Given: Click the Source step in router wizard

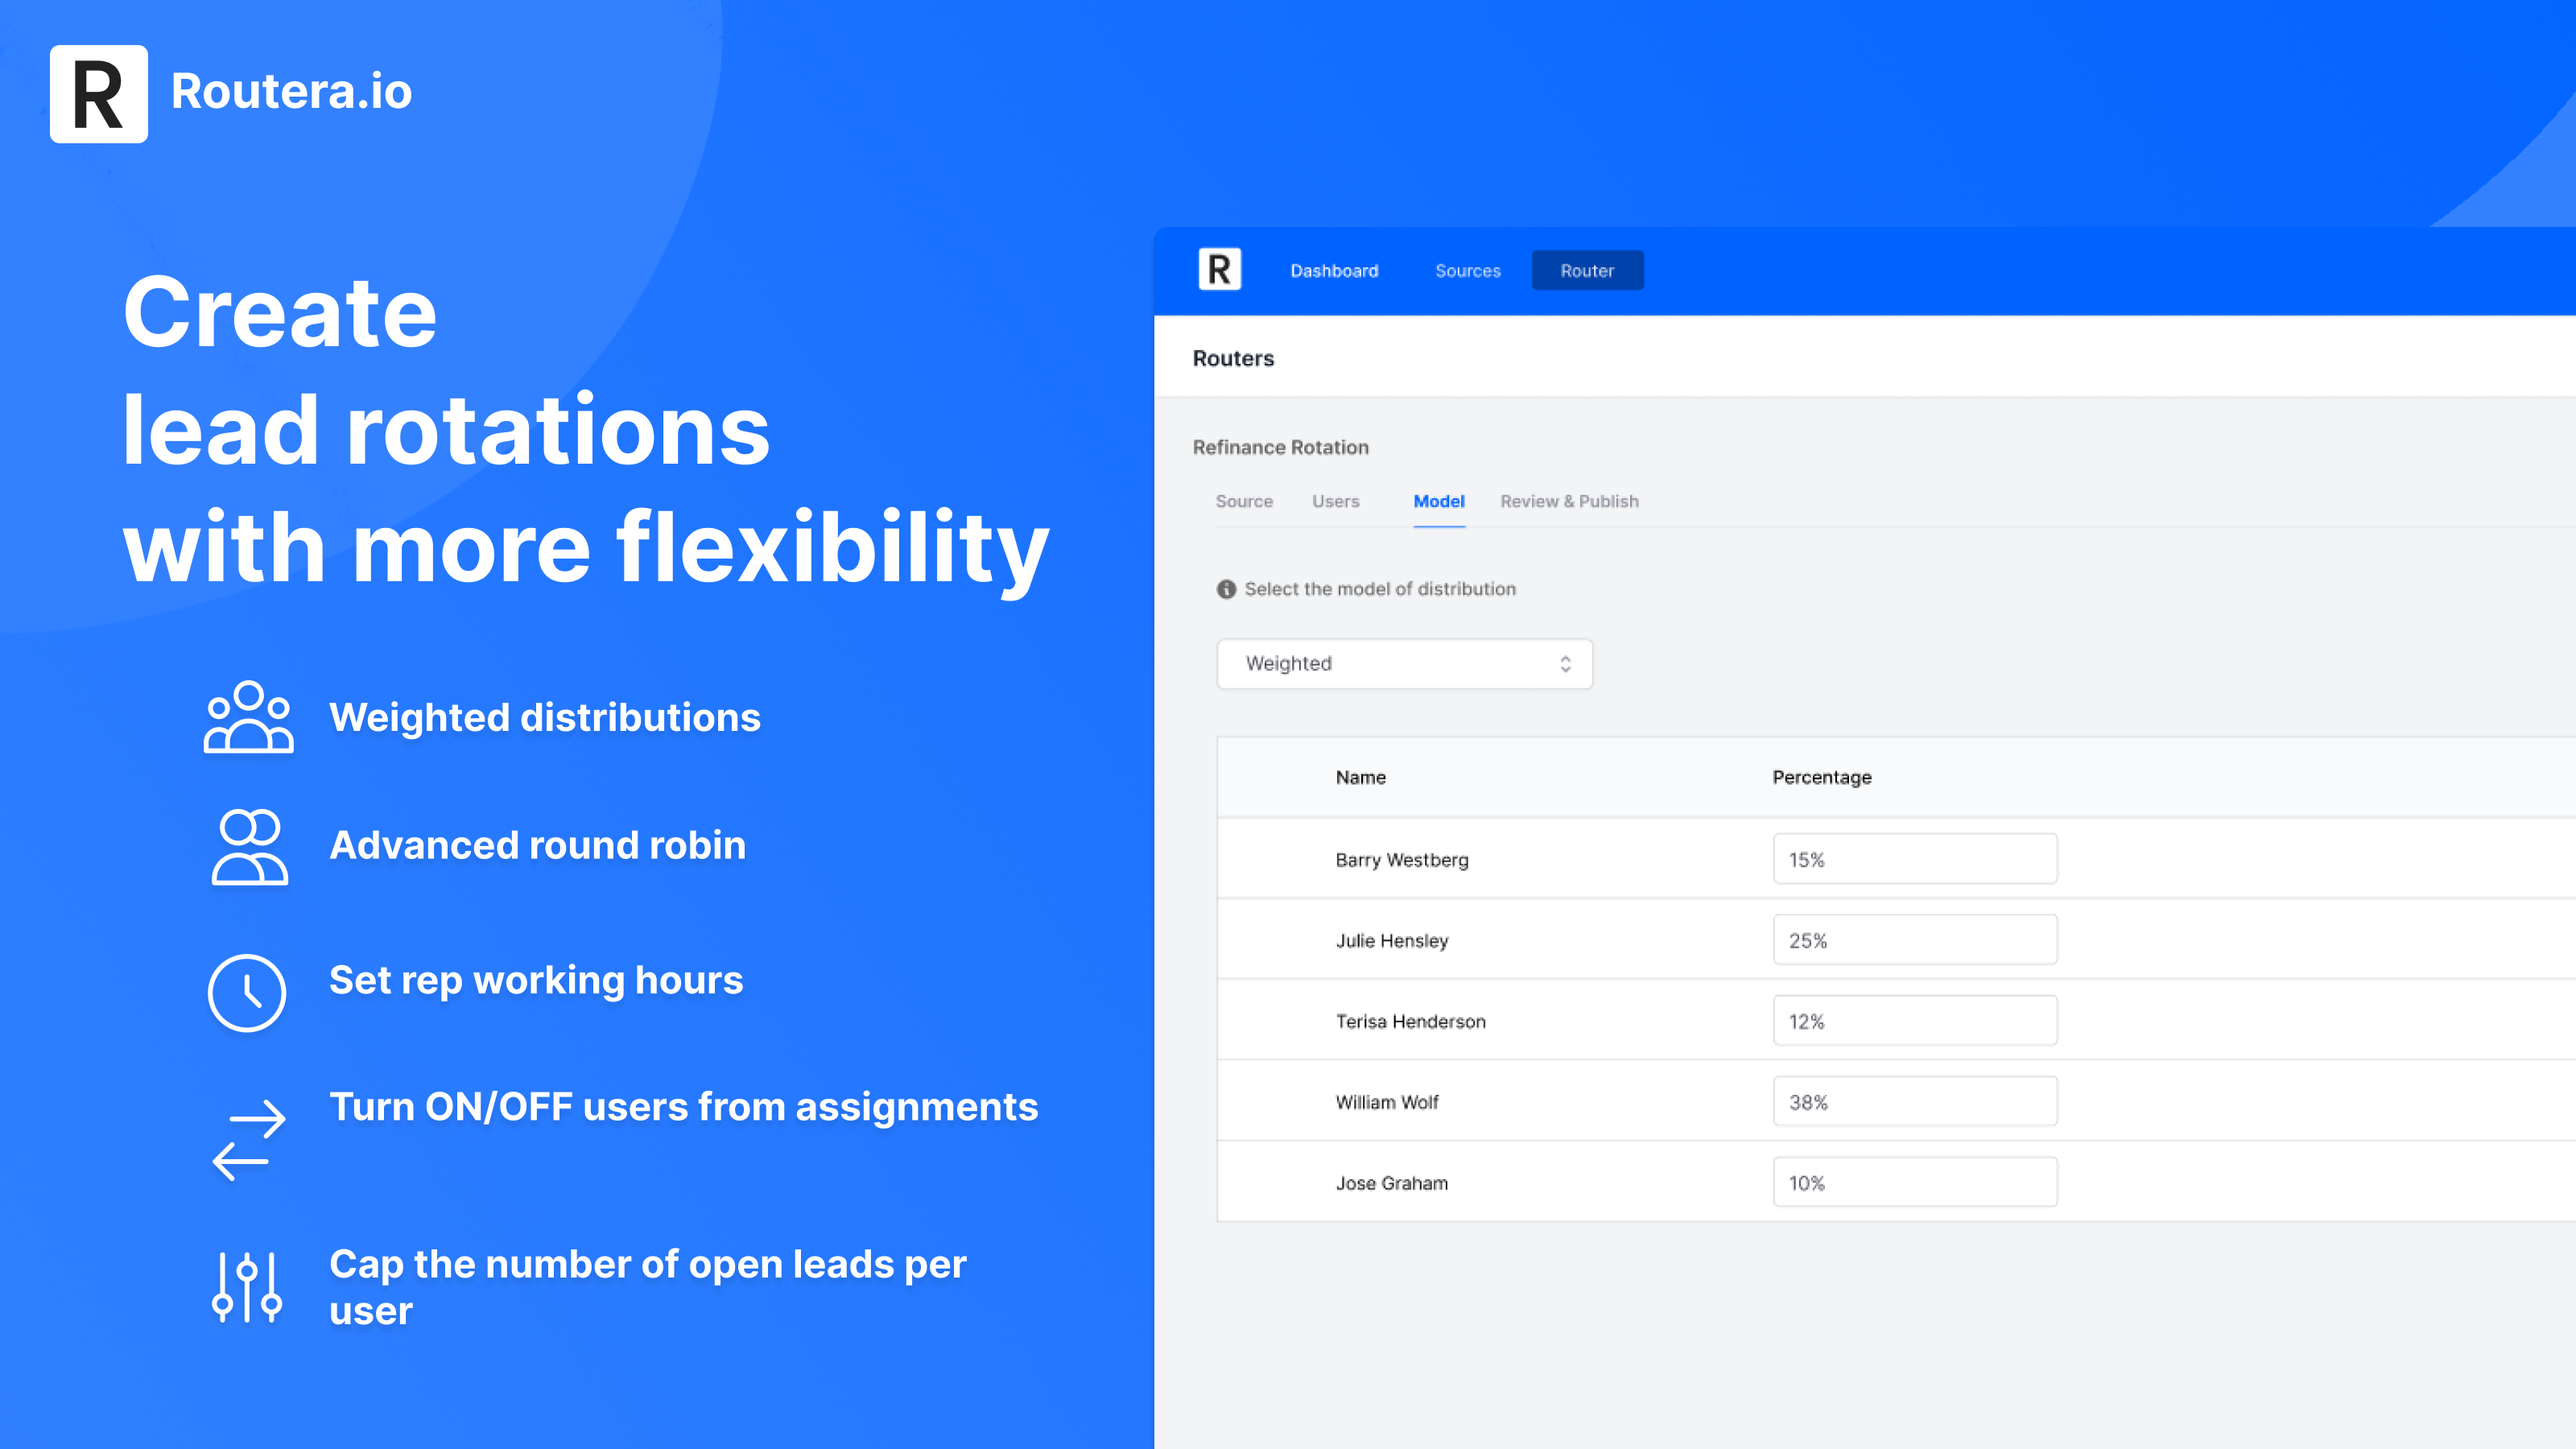Looking at the screenshot, I should coord(1244,501).
